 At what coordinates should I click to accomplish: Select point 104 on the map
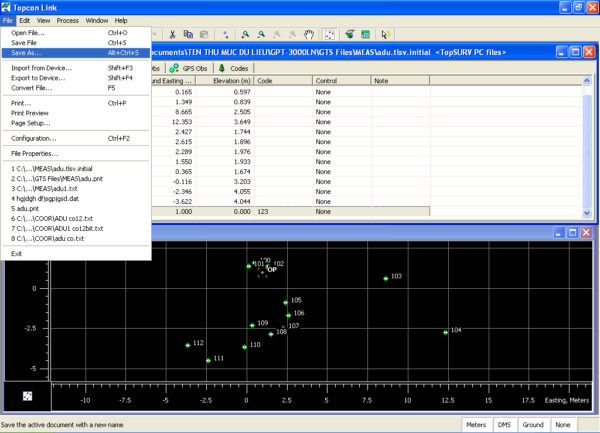[x=446, y=332]
